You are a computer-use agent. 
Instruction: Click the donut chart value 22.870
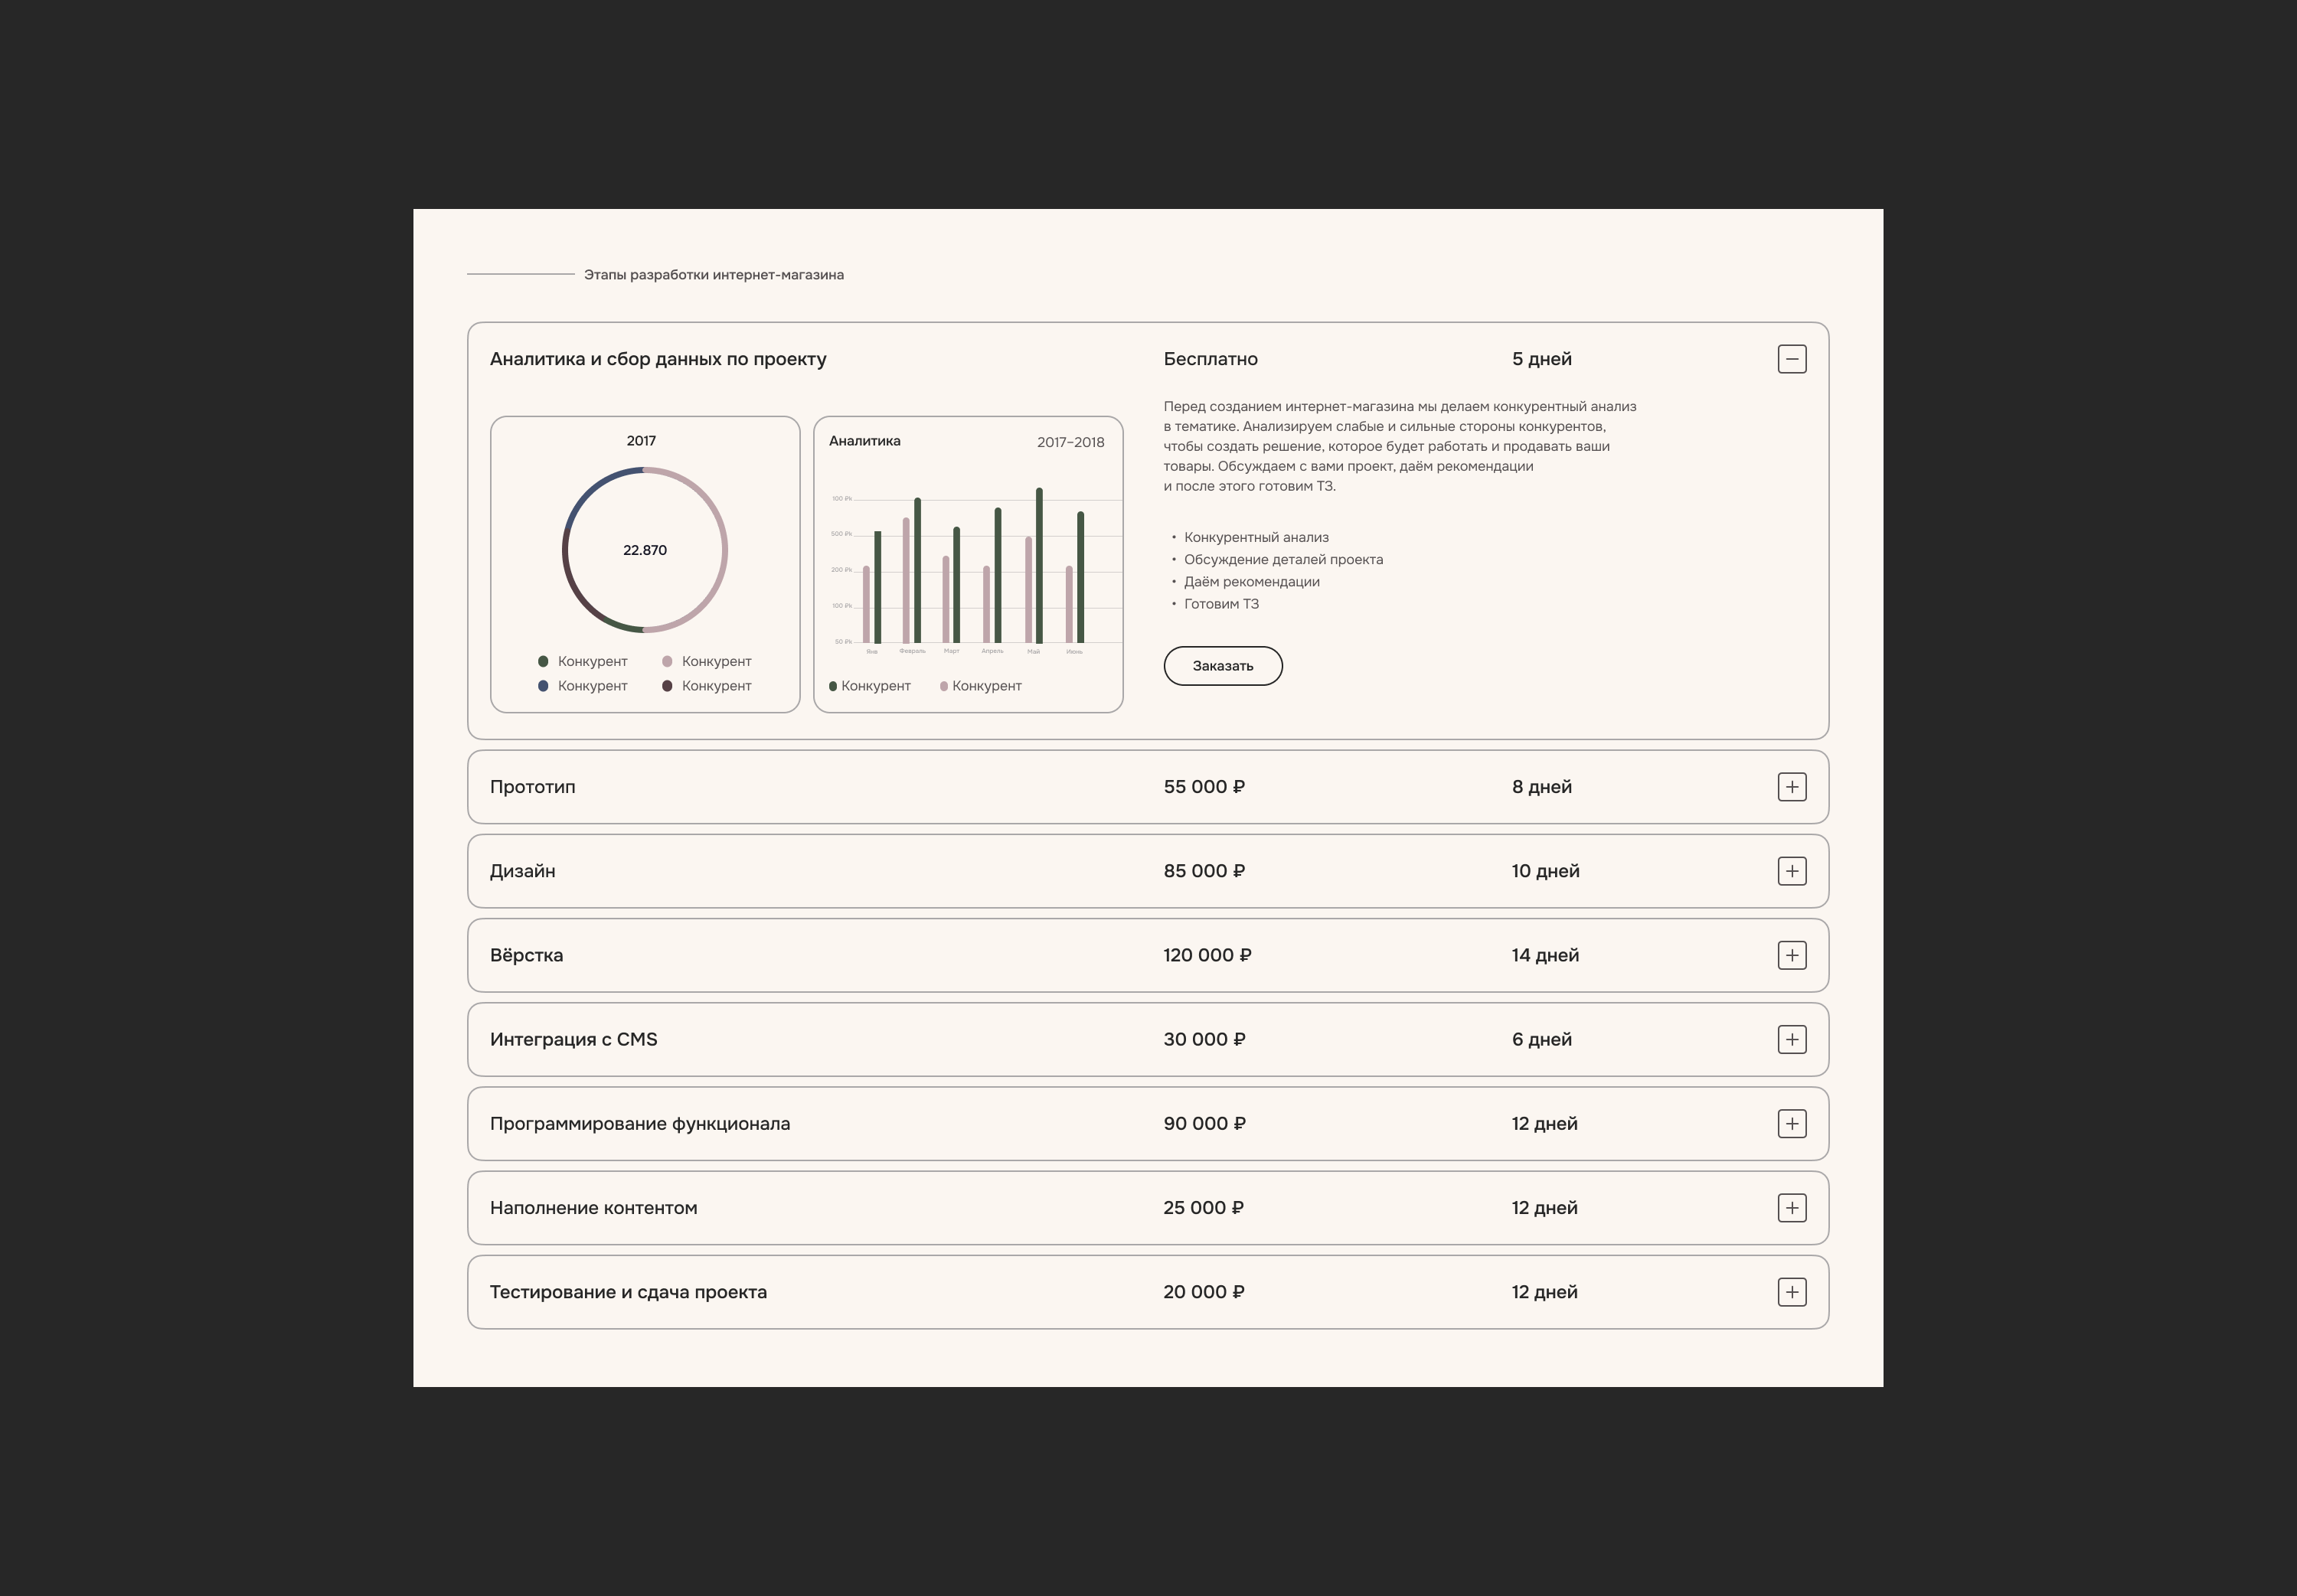[644, 550]
